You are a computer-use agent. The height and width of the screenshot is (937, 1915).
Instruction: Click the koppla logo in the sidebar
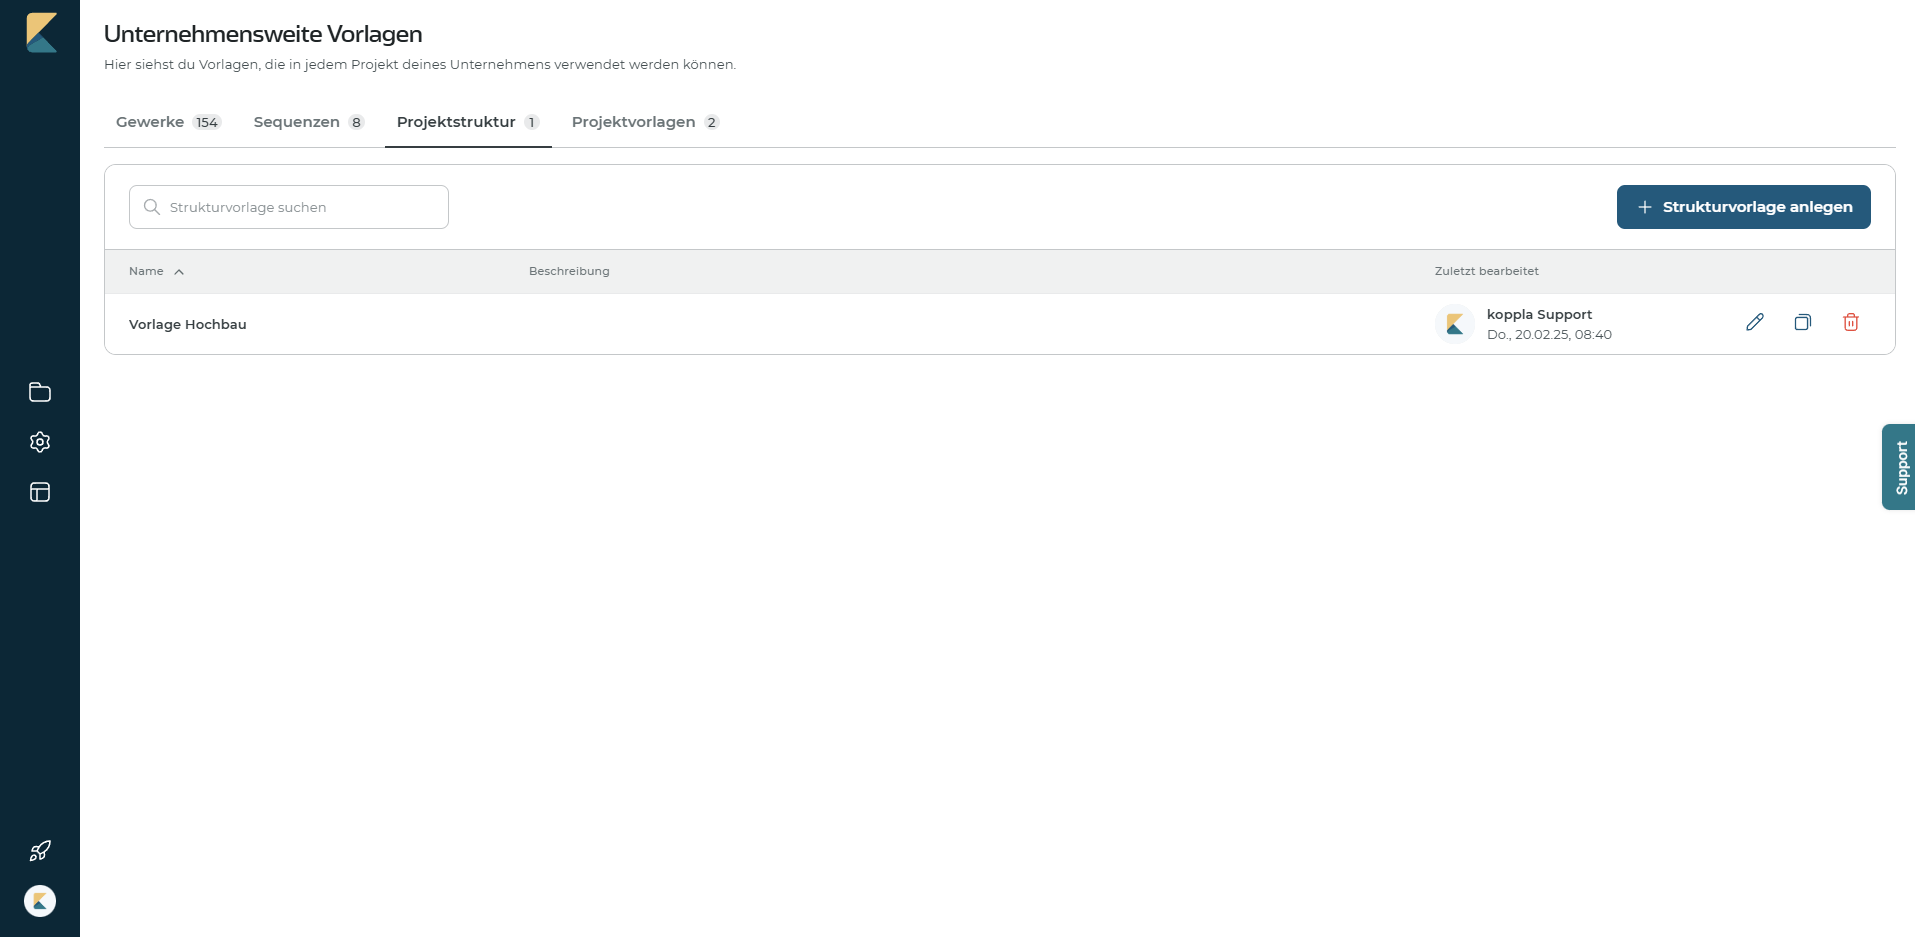point(41,32)
